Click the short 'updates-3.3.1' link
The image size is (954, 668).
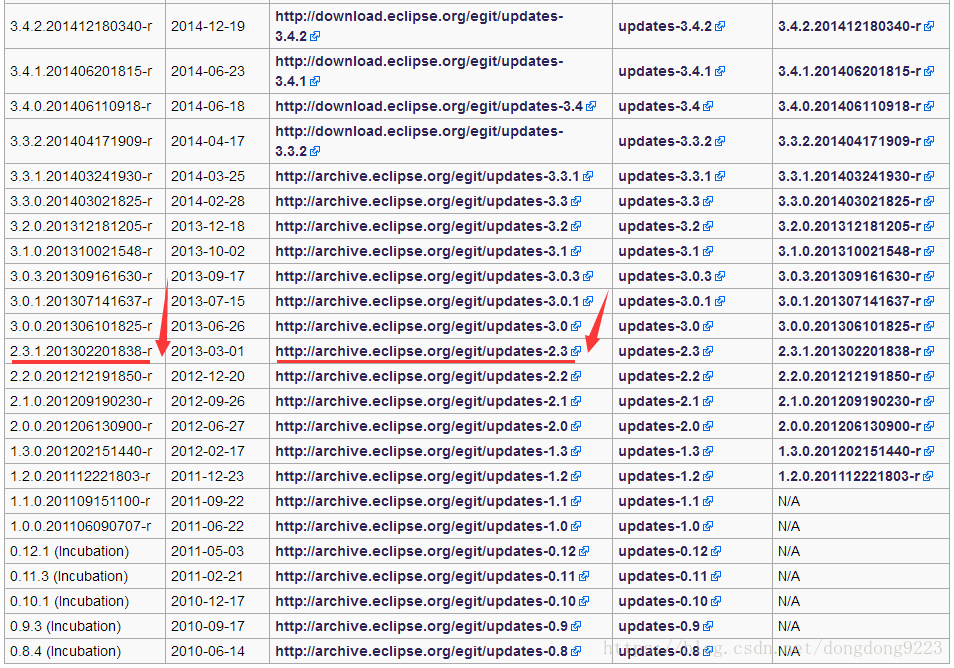pos(671,176)
